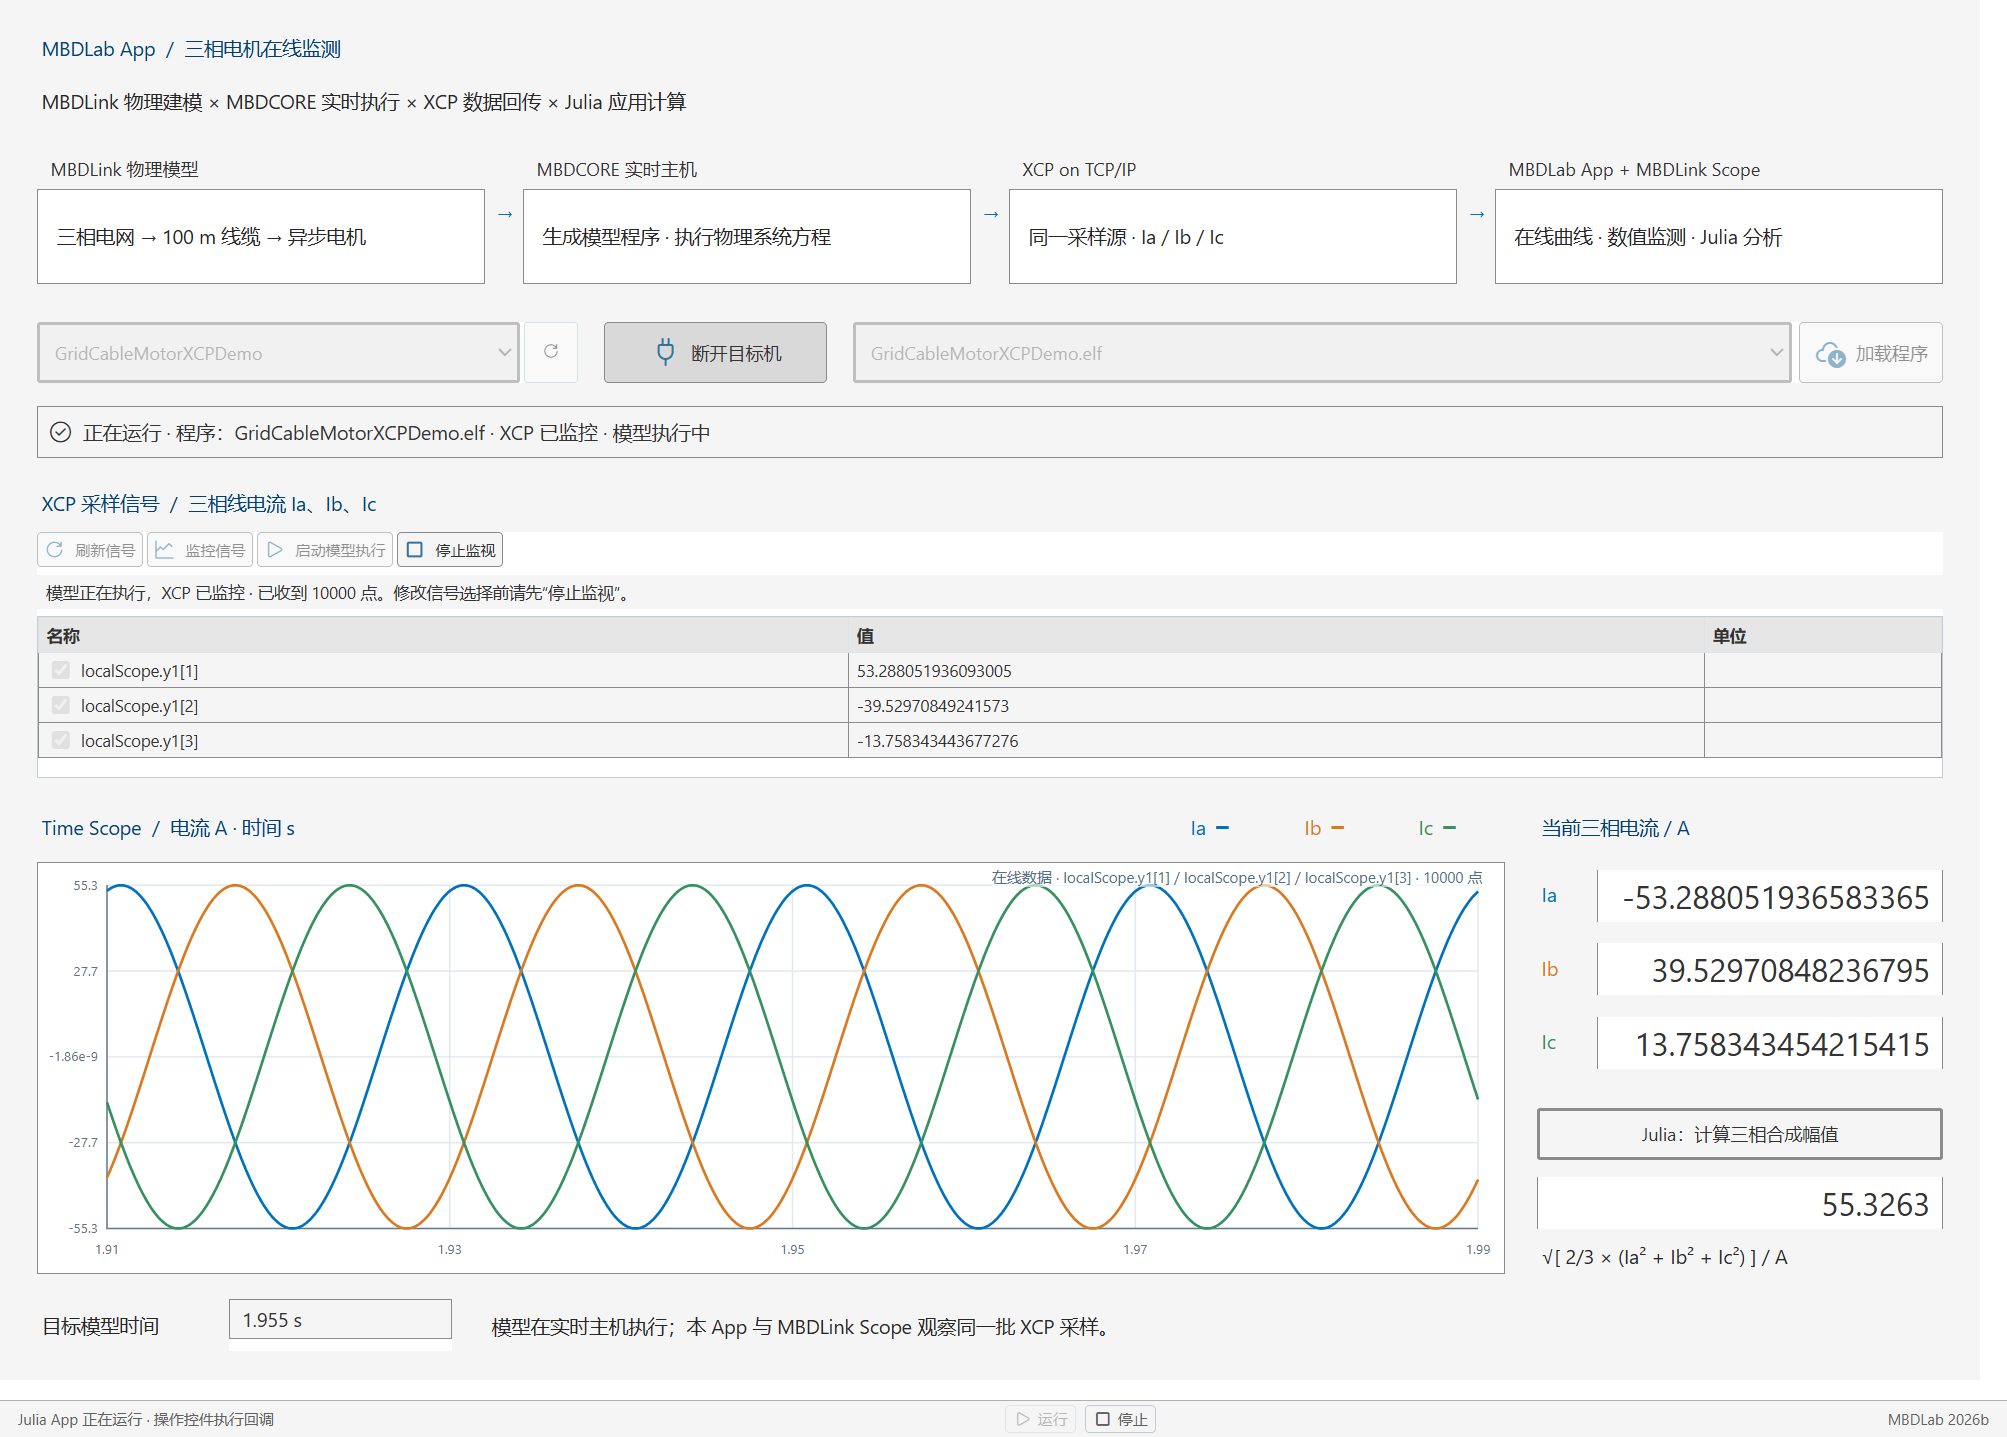Click the status check-circle icon
The image size is (2007, 1437).
[61, 432]
